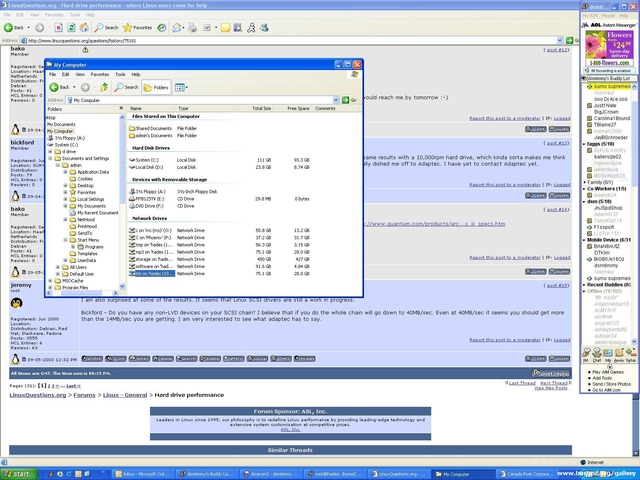Sort by the Total Size column header
The width and height of the screenshot is (640, 480).
click(x=253, y=108)
